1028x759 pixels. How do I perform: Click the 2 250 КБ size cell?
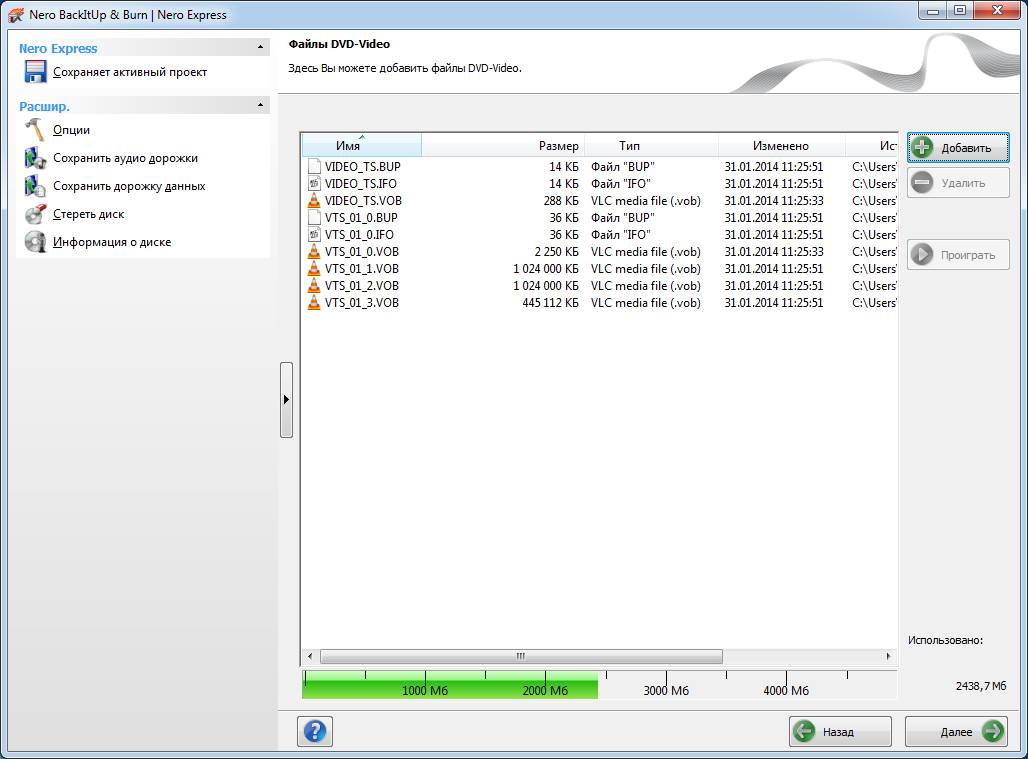(x=557, y=252)
